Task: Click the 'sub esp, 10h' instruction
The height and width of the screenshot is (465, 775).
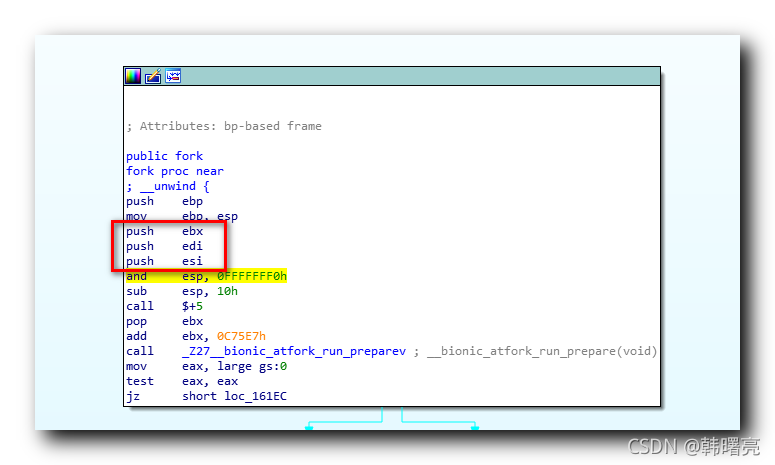Action: (182, 291)
